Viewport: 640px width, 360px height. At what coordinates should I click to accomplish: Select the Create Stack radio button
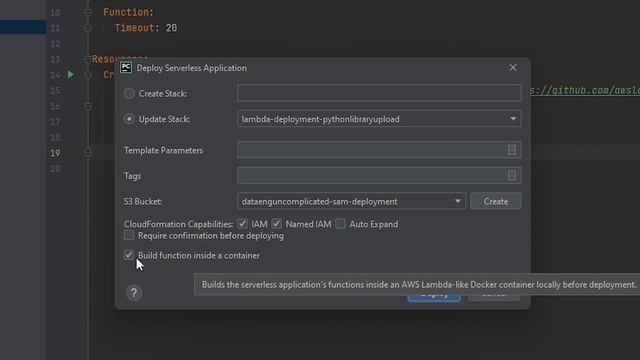(x=129, y=93)
